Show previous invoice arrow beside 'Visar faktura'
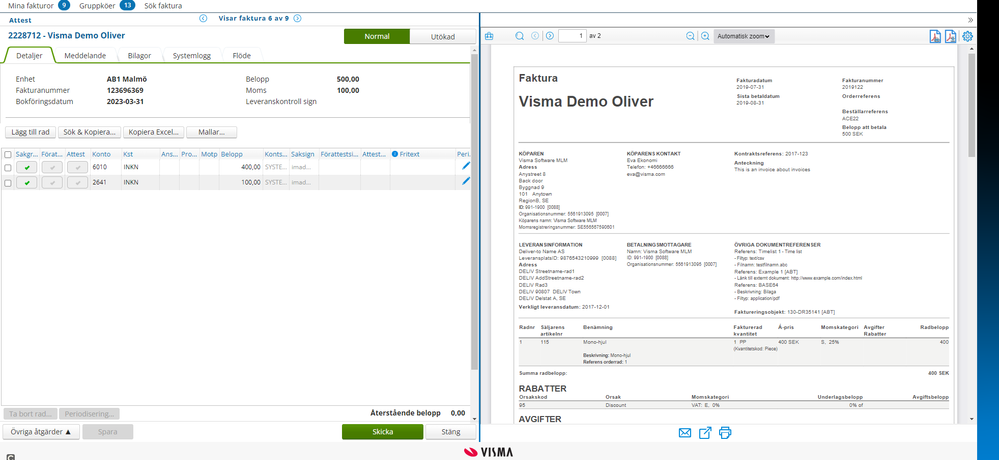Image resolution: width=999 pixels, height=460 pixels. point(203,18)
